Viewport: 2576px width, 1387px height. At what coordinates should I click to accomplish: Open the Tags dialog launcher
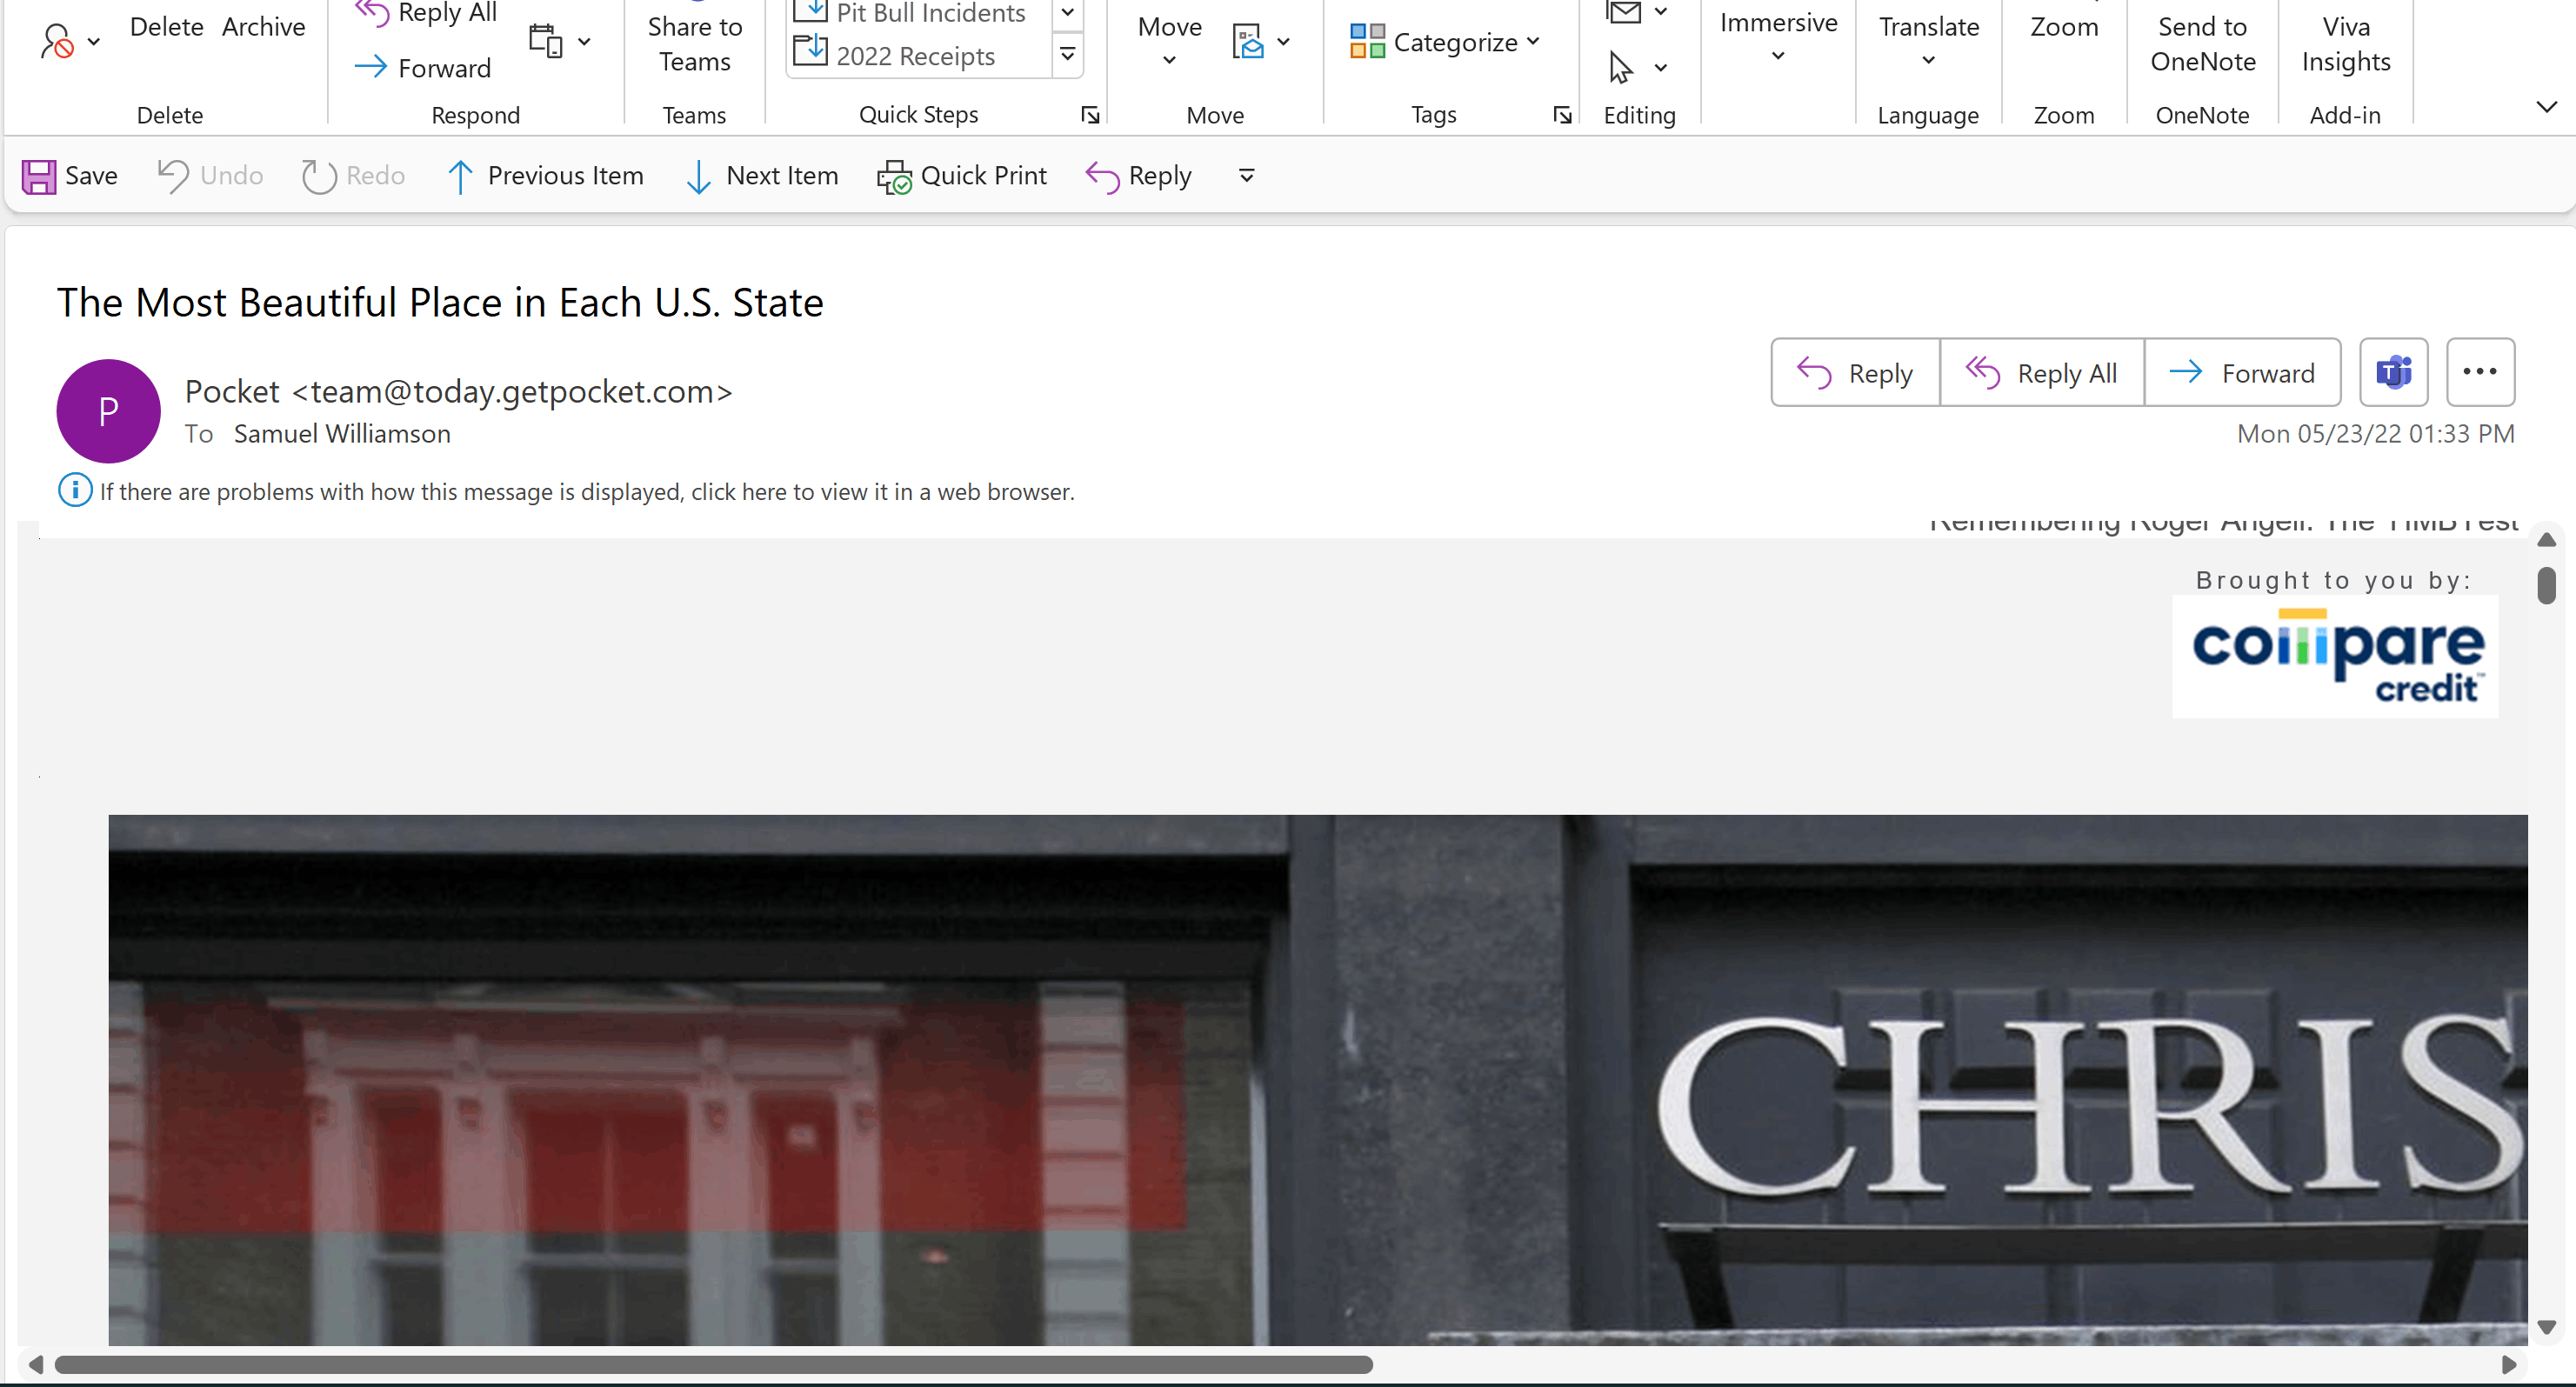1562,115
